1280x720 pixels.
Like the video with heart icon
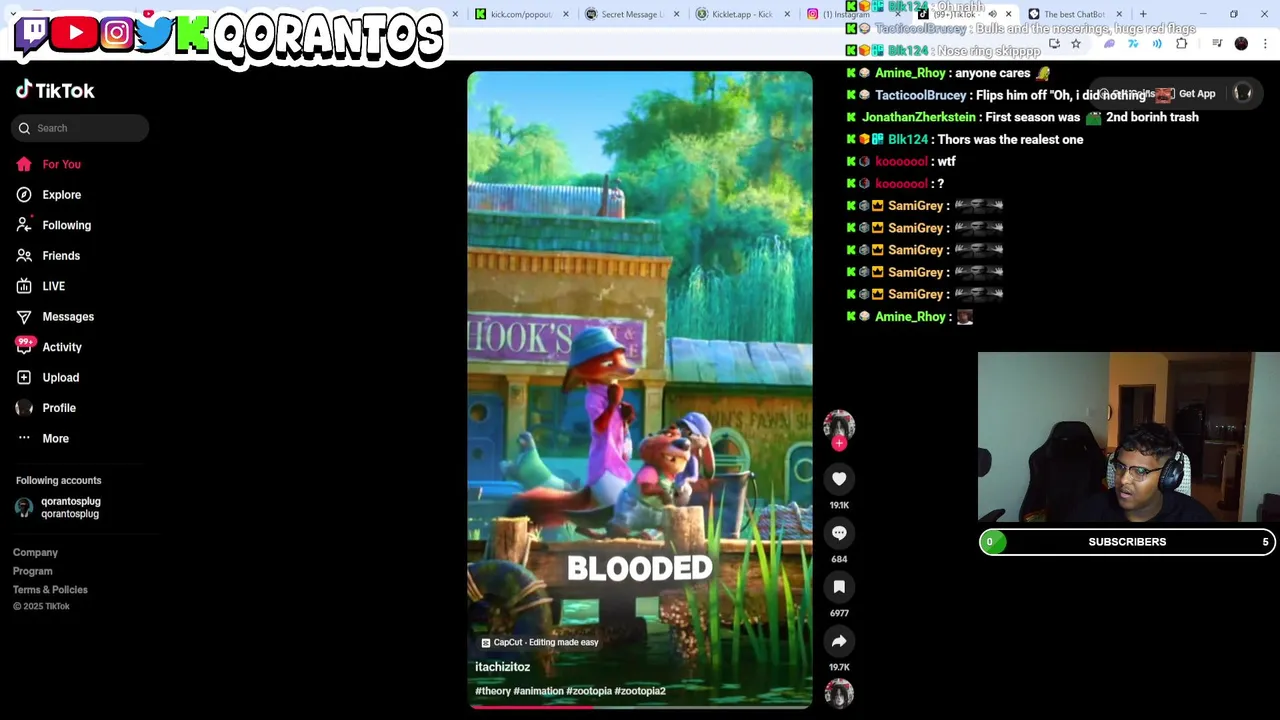[x=839, y=479]
